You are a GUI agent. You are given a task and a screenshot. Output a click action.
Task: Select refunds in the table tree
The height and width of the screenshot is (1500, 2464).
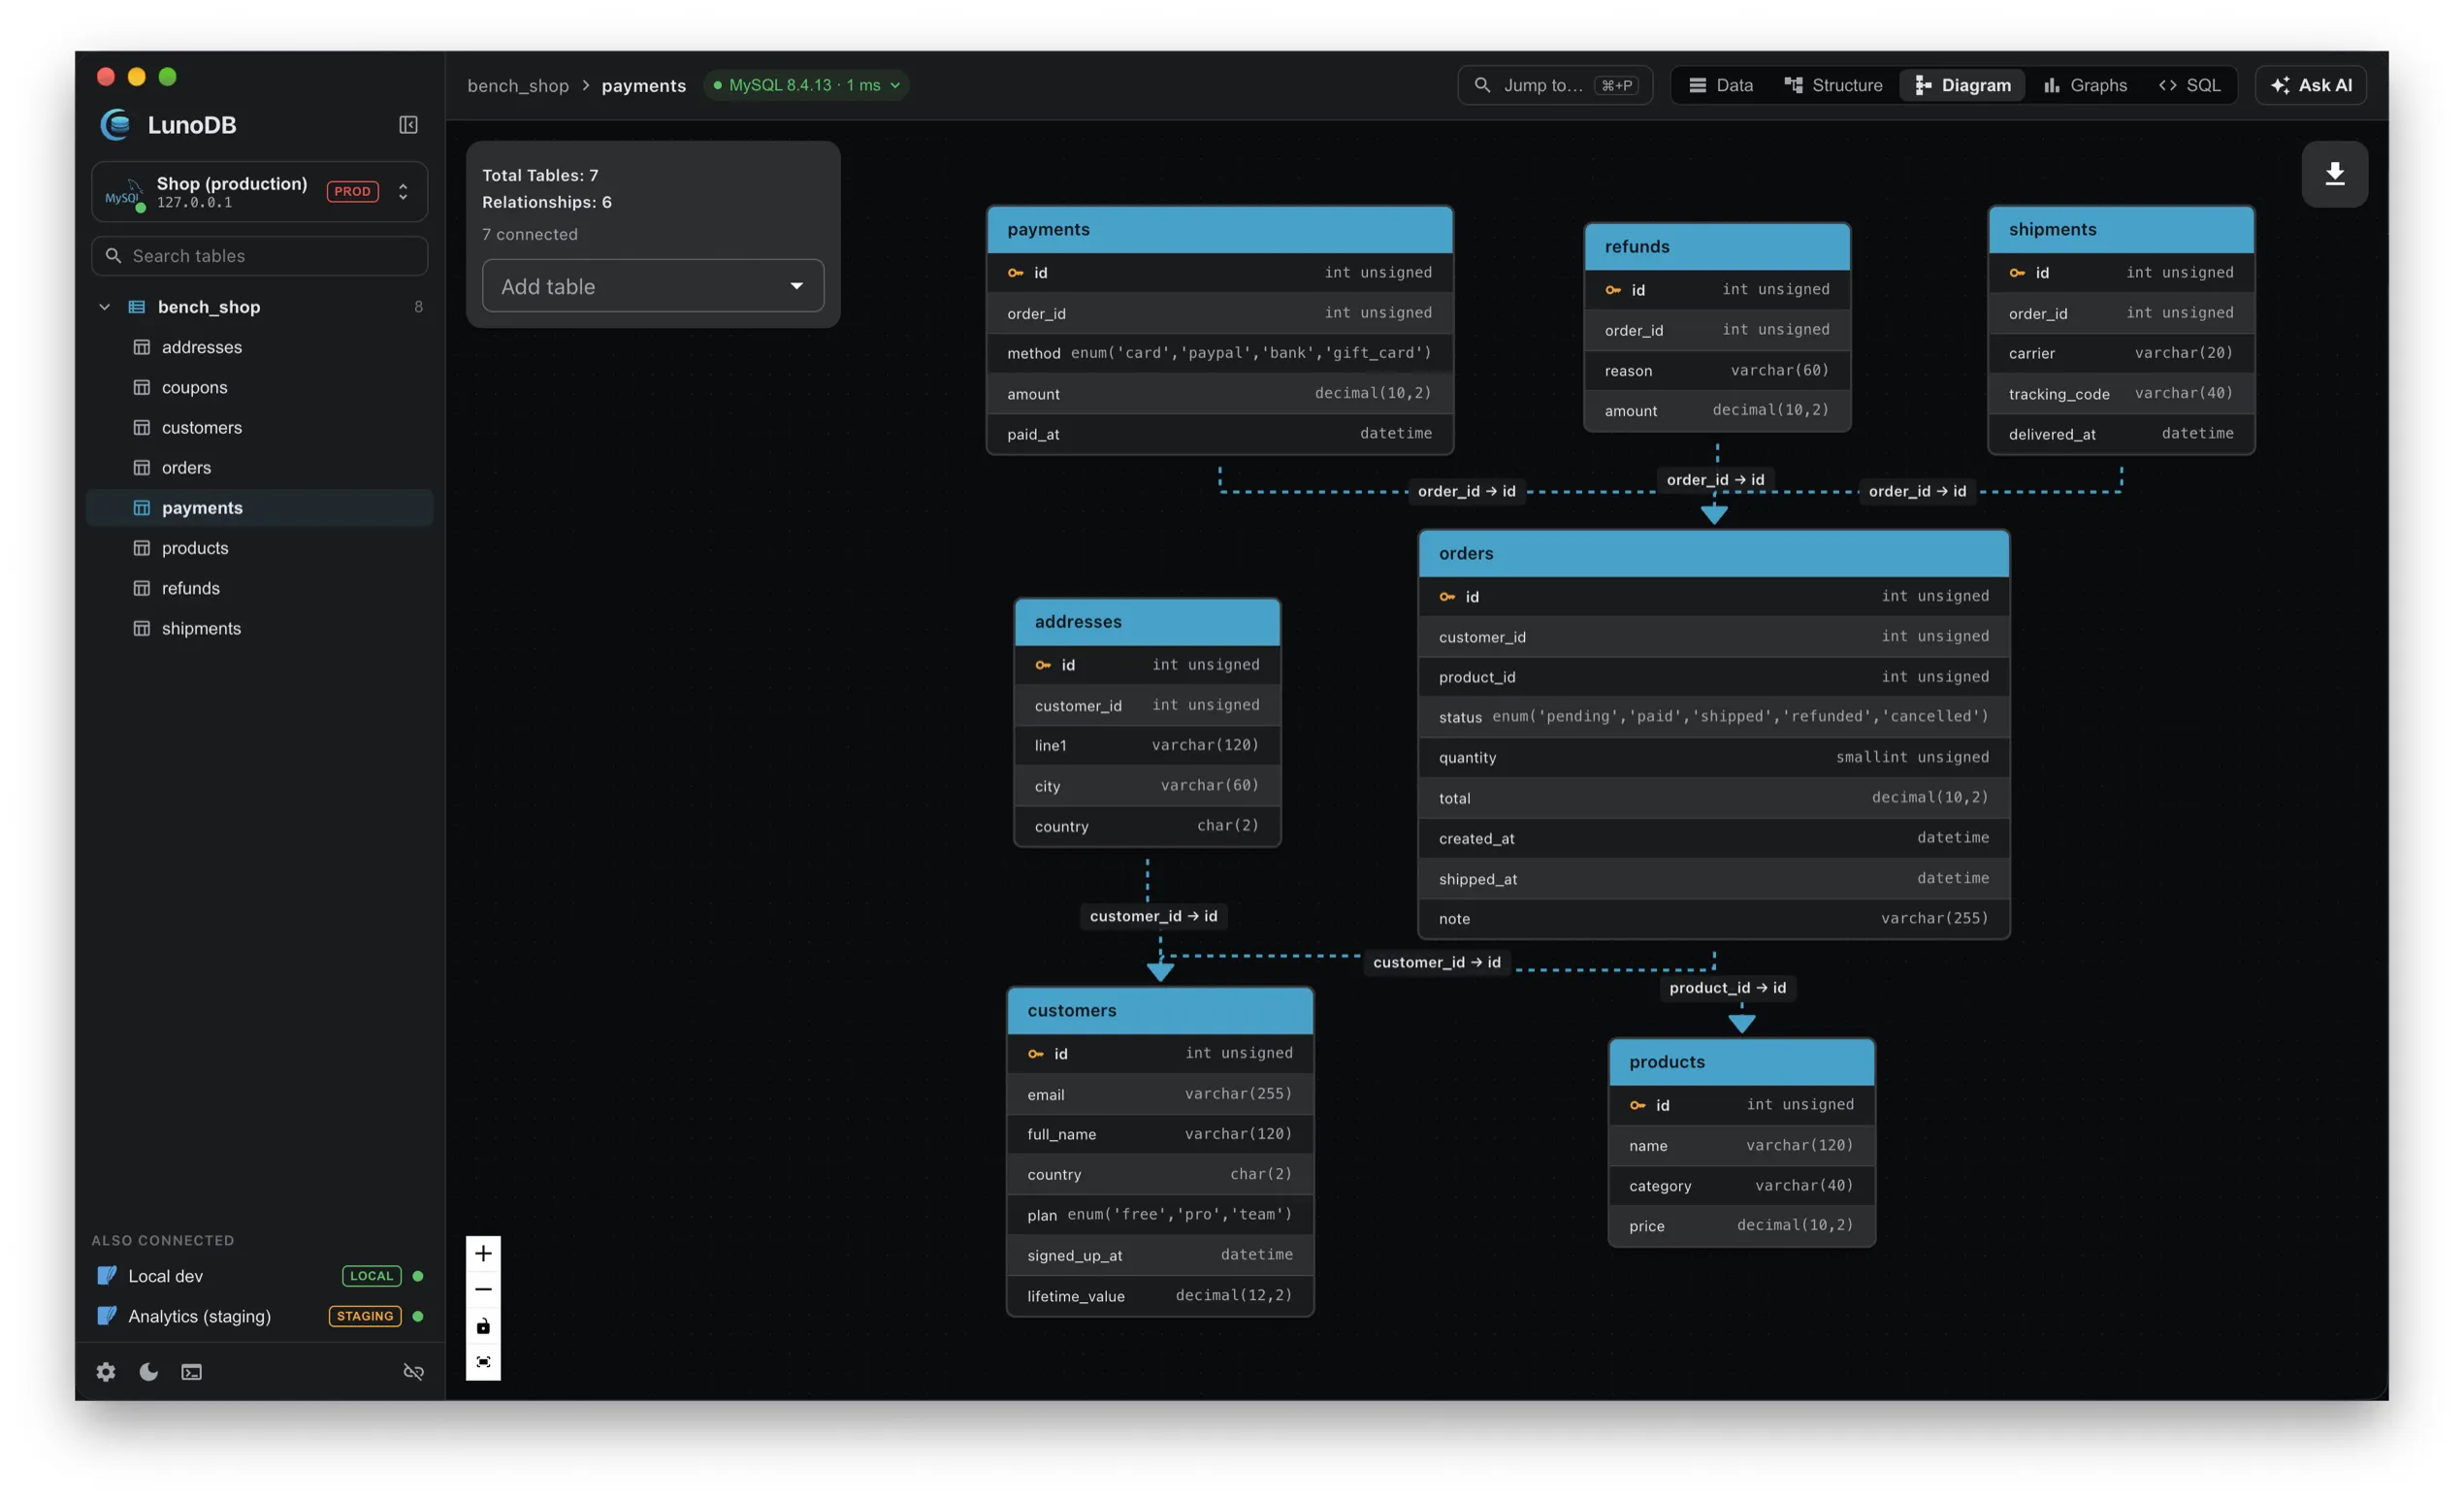click(x=260, y=588)
